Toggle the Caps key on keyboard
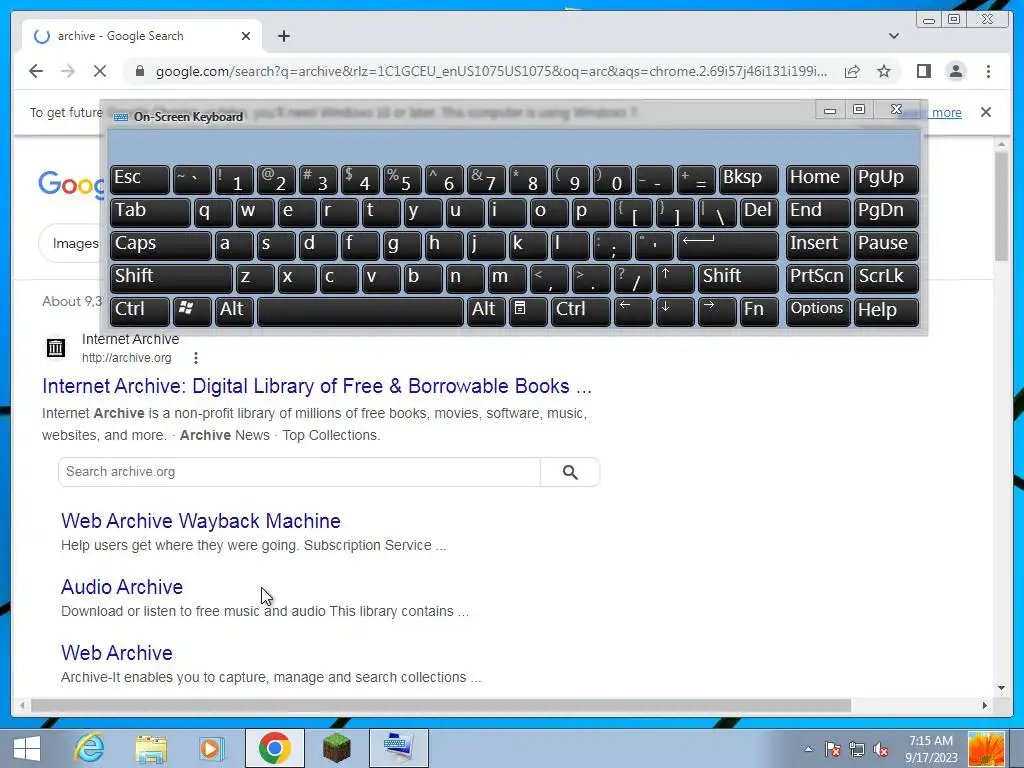This screenshot has height=768, width=1024. coord(161,244)
